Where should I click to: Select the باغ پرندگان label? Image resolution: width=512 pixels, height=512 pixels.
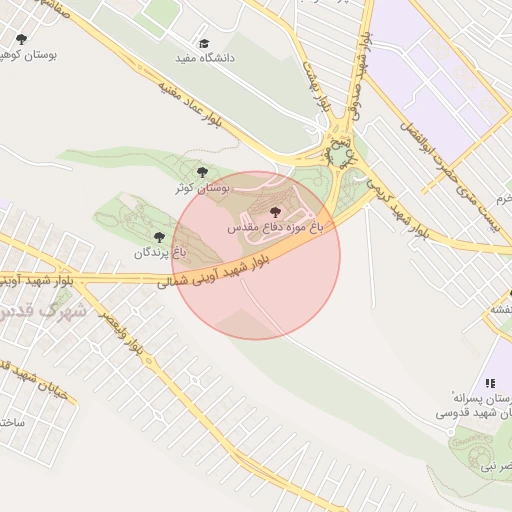[x=160, y=253]
